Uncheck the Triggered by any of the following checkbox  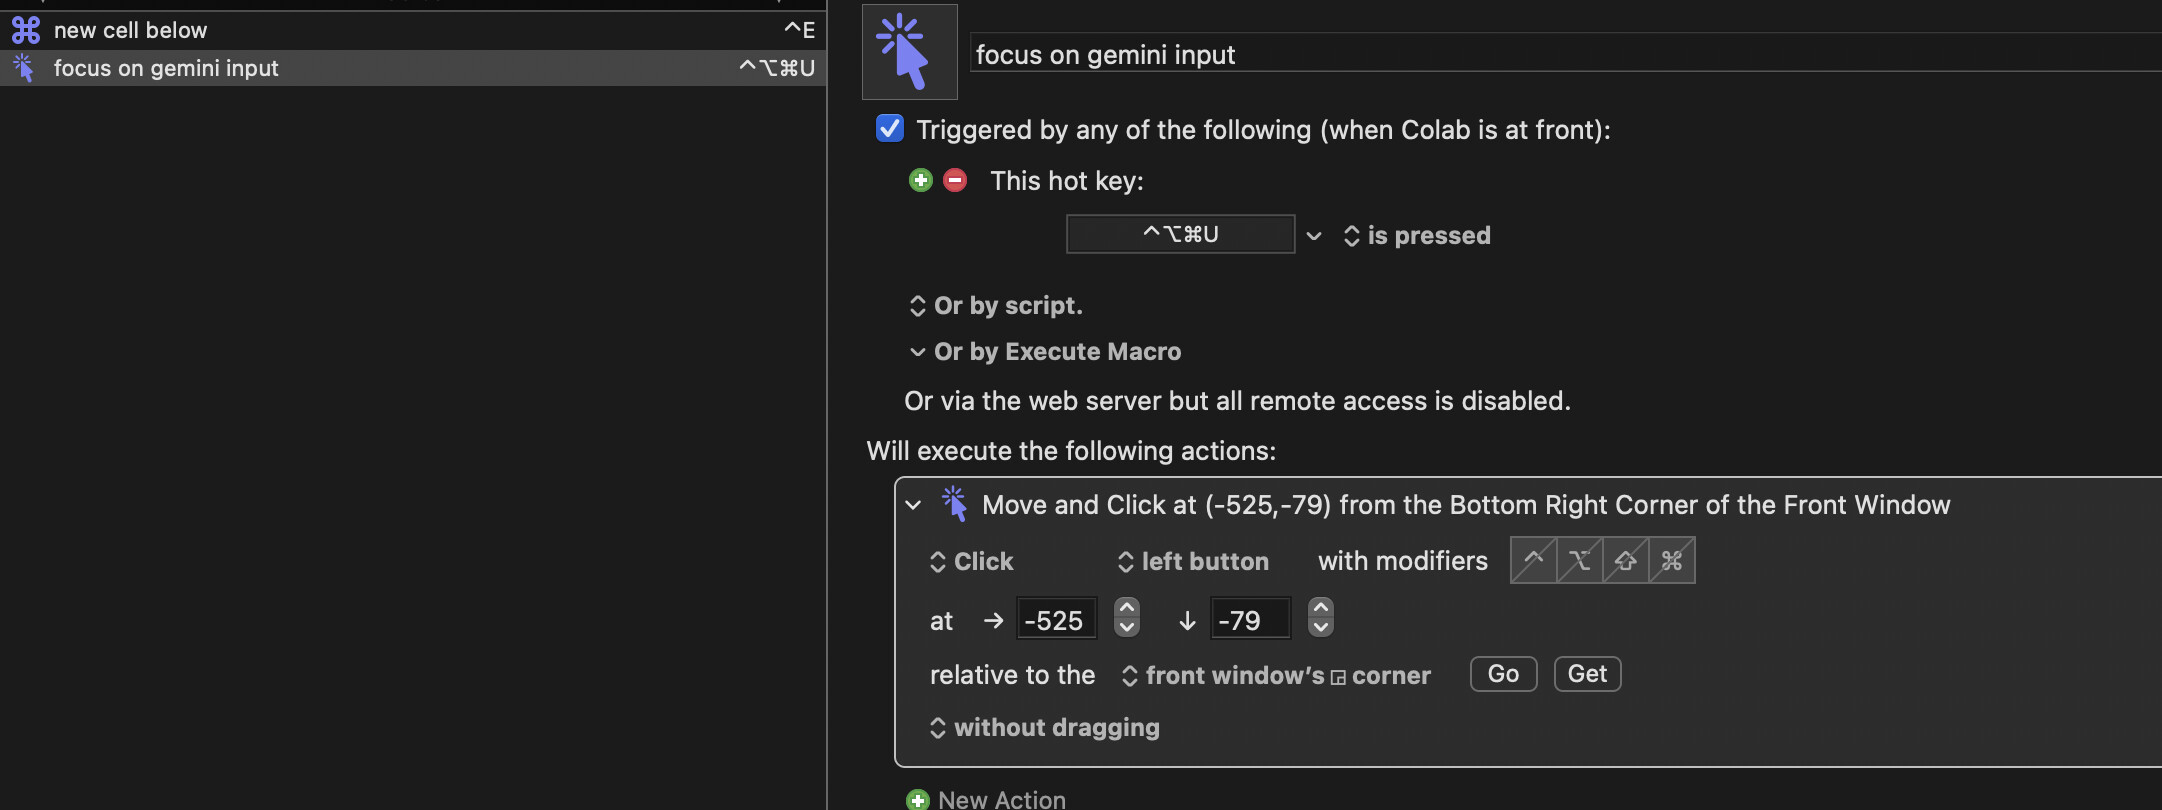click(889, 129)
